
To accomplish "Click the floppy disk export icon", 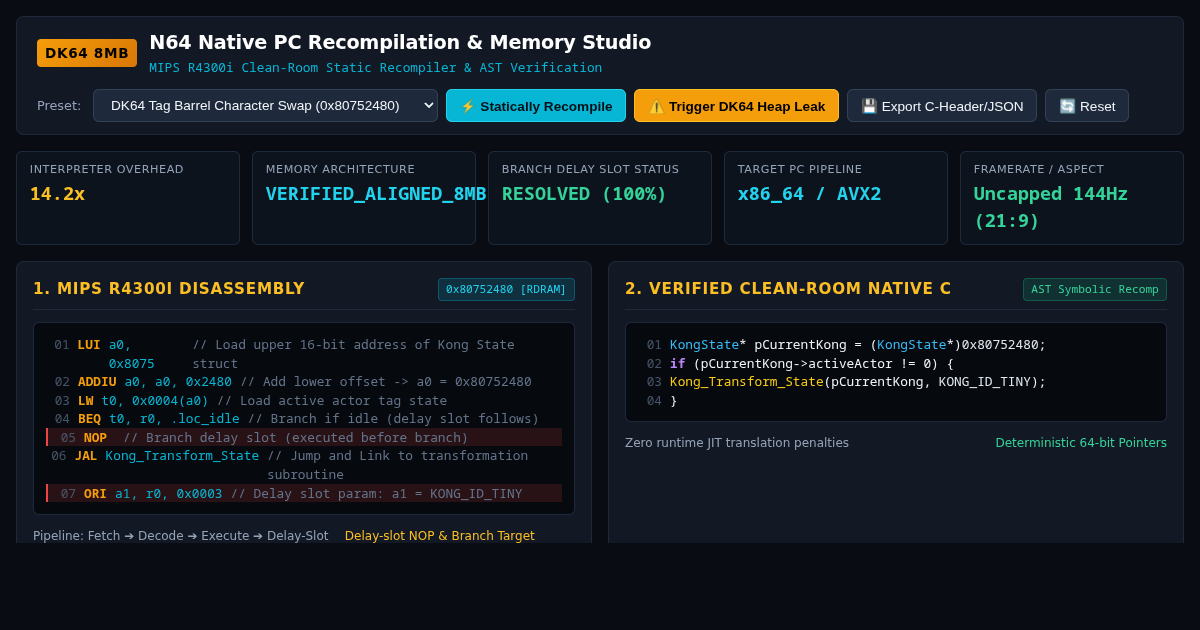I will pos(869,106).
